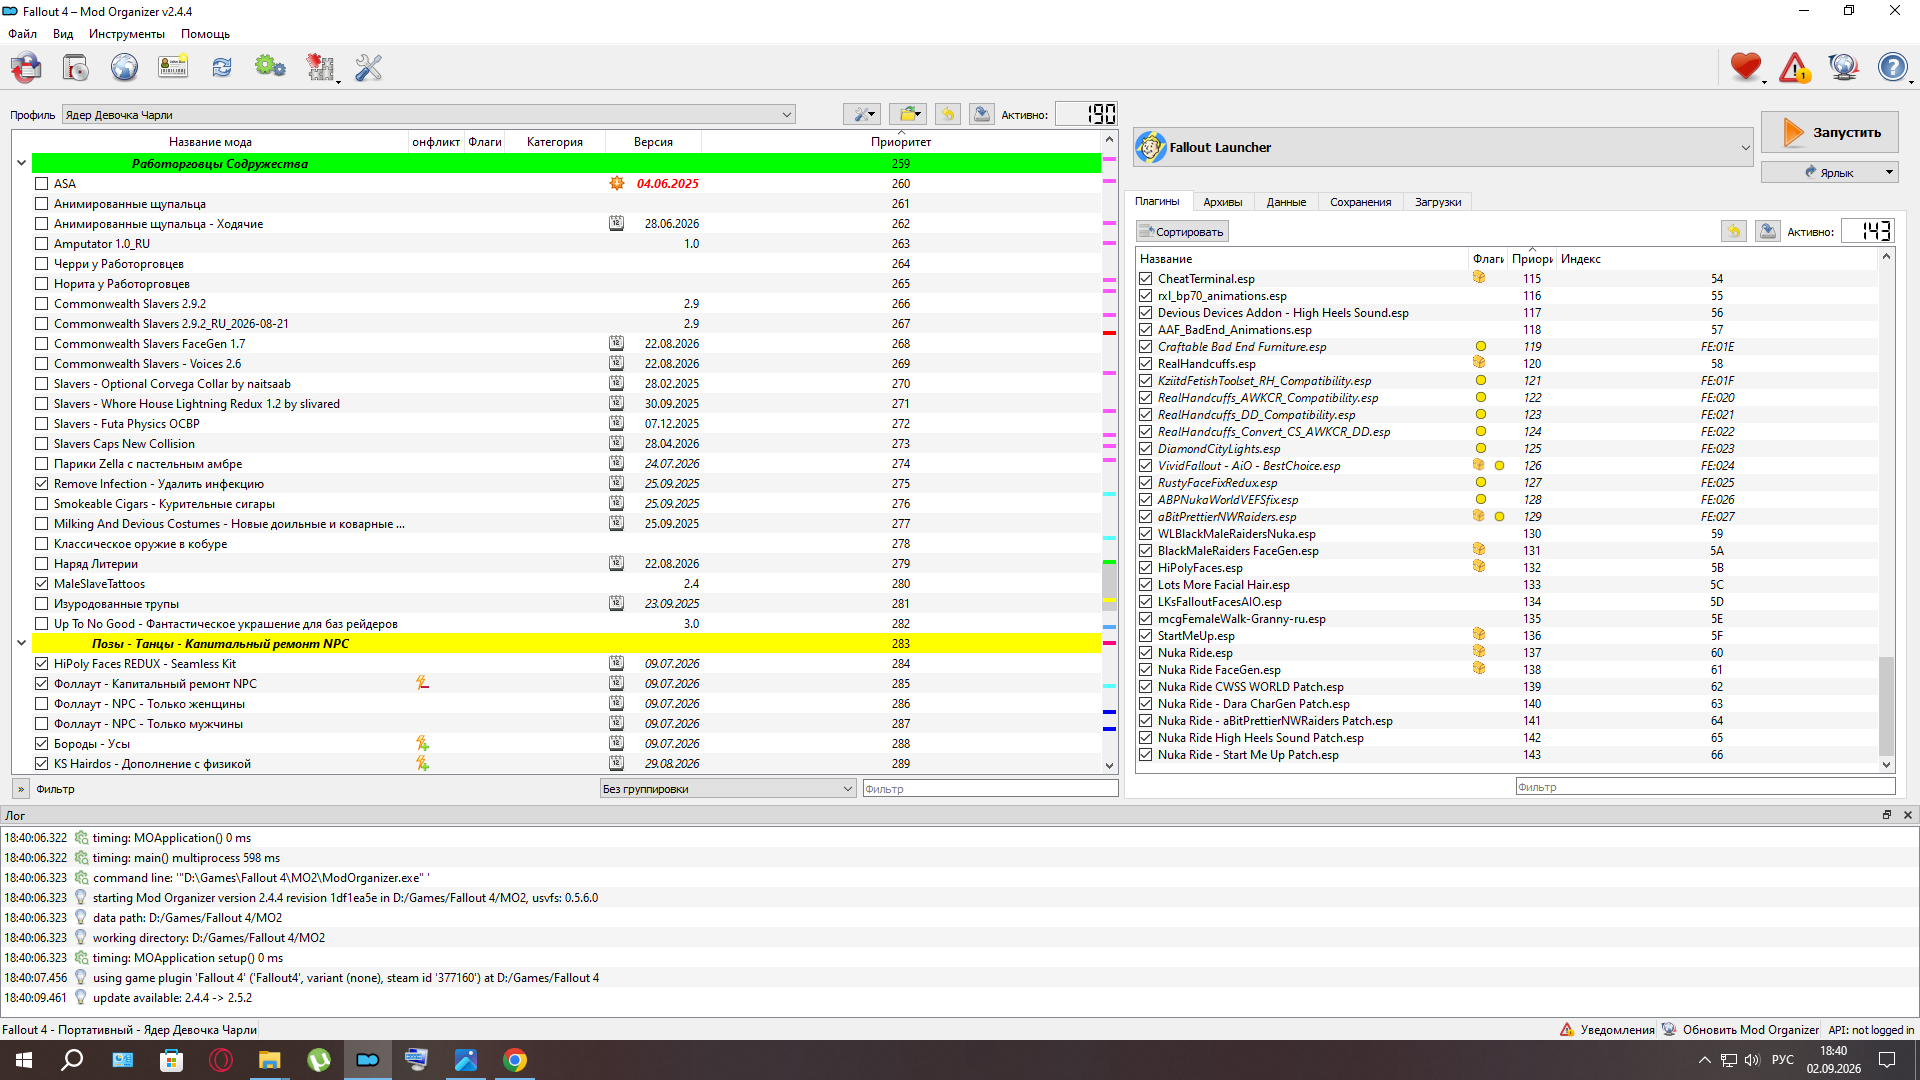1920x1080 pixels.
Task: Click the Refresh toolbar icon
Action: pyautogui.click(x=221, y=67)
